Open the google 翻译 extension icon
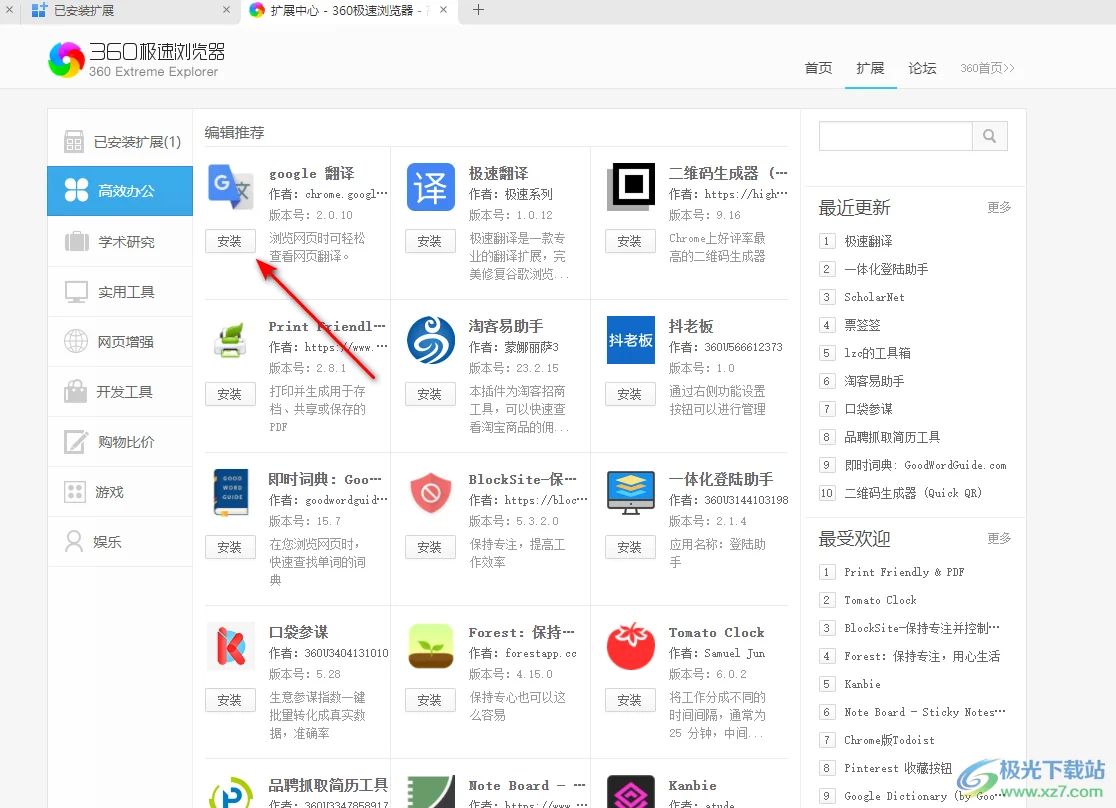 pyautogui.click(x=231, y=187)
